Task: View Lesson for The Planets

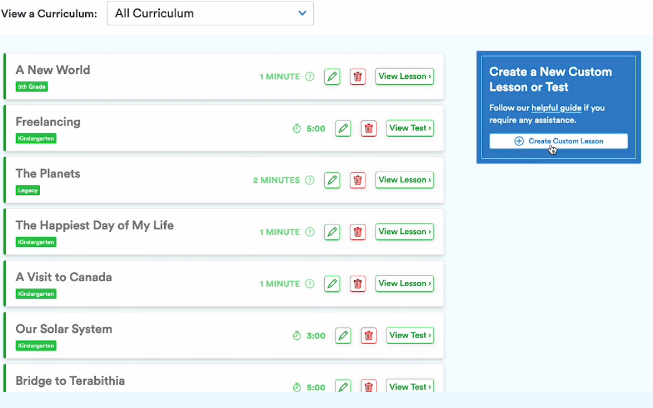Action: [404, 180]
